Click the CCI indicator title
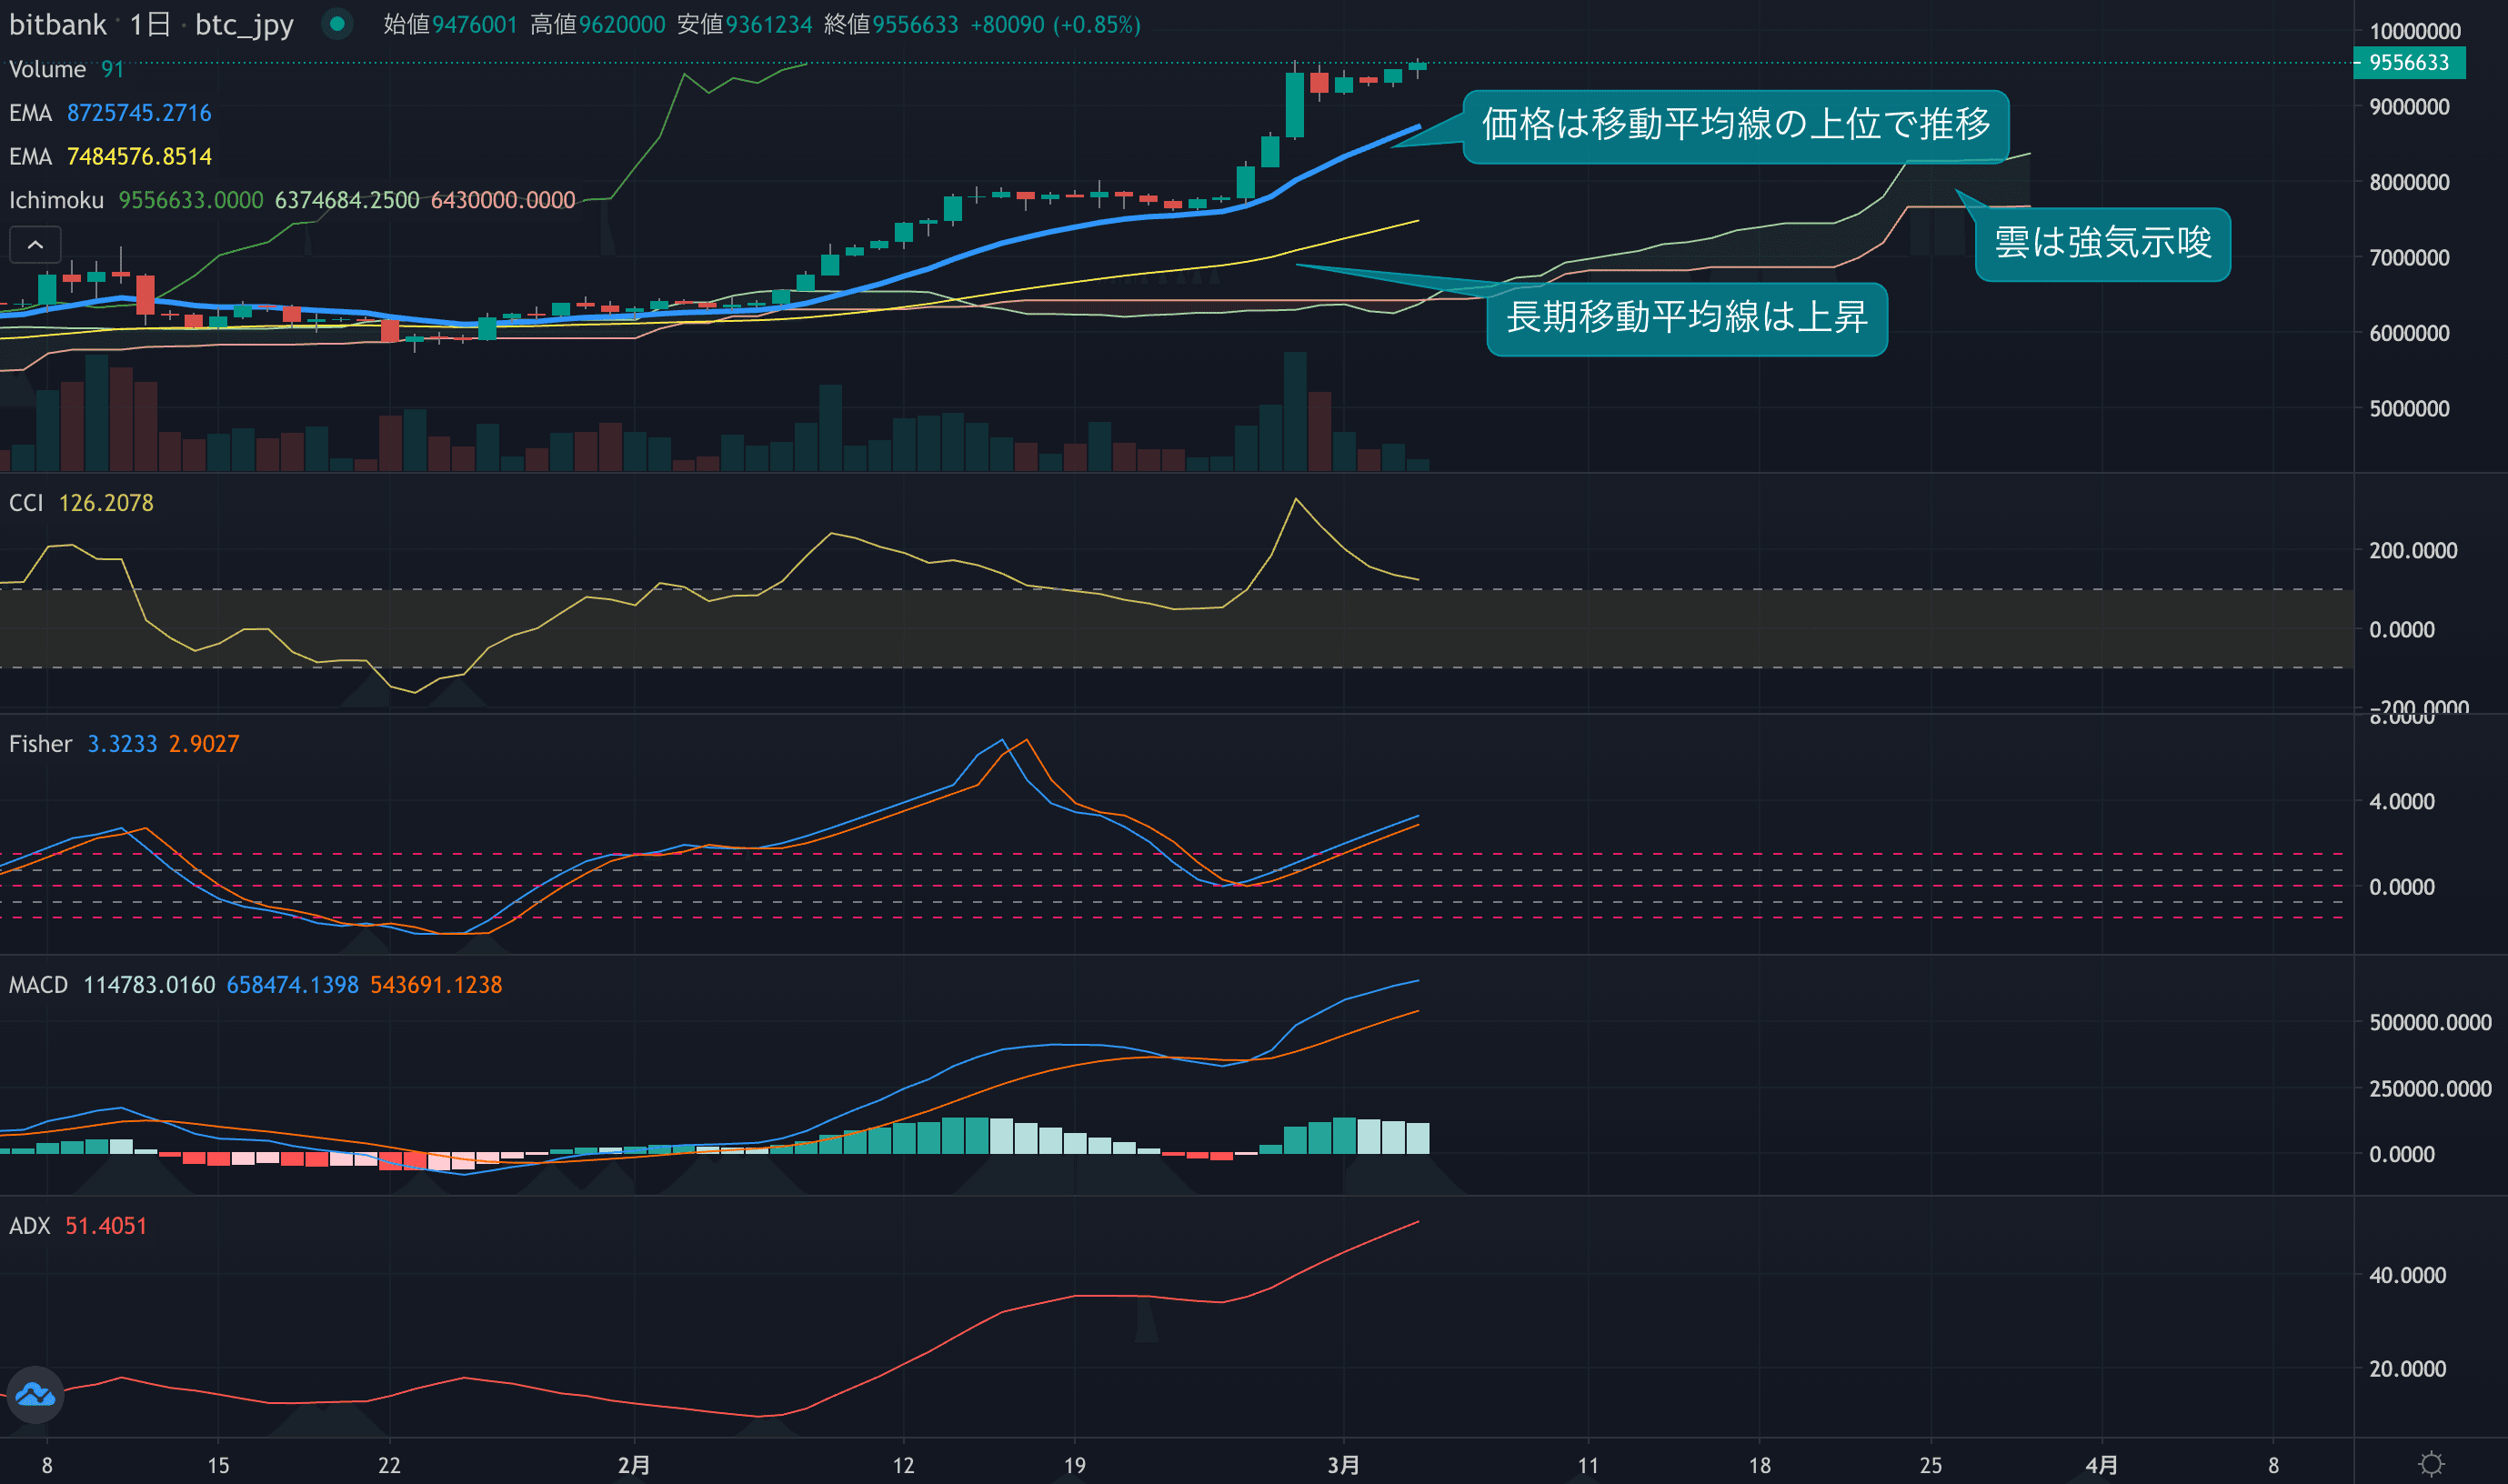 (26, 503)
